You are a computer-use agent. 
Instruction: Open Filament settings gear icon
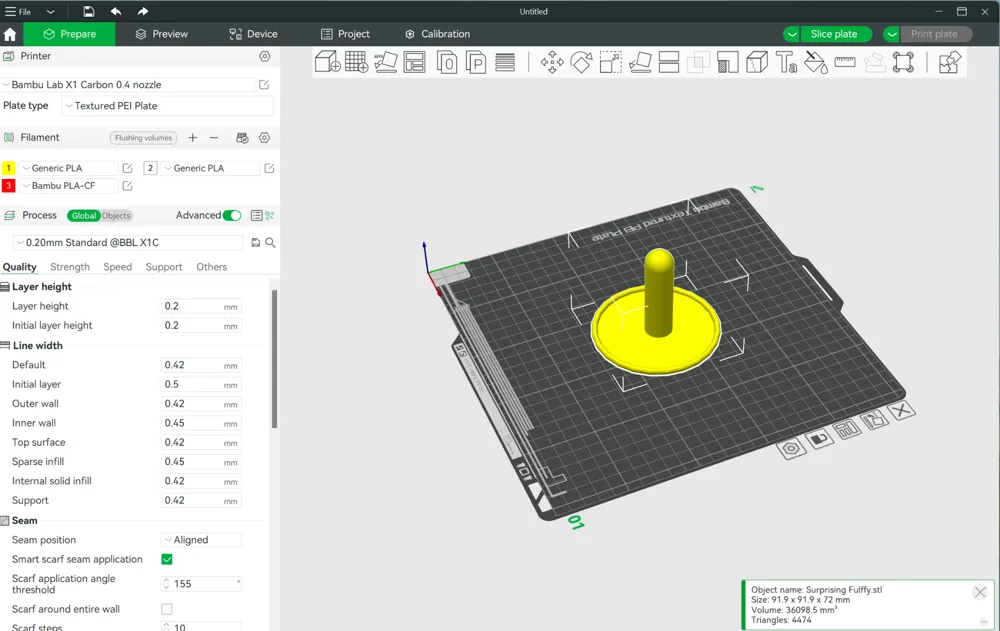coord(264,137)
